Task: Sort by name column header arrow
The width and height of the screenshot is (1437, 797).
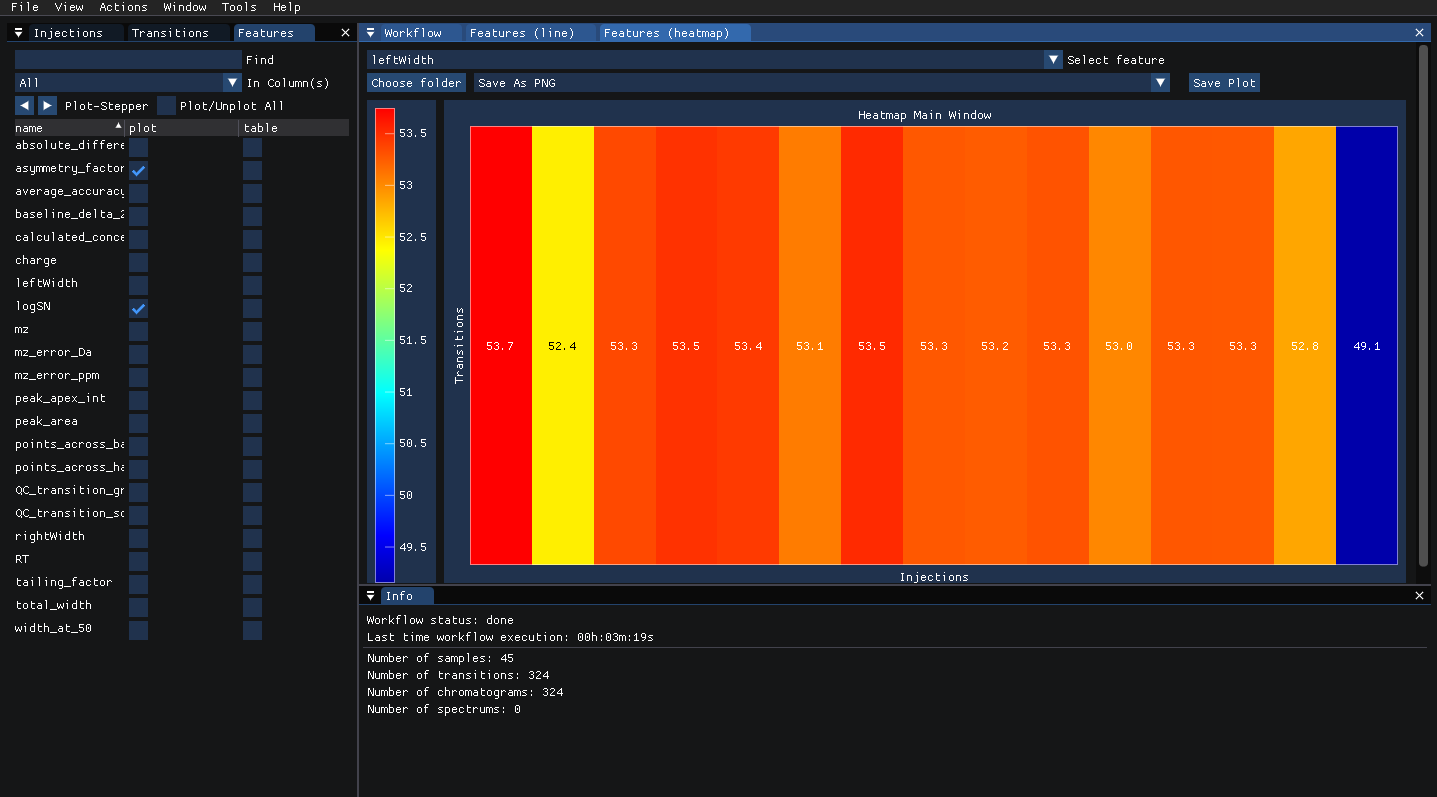Action: point(119,127)
